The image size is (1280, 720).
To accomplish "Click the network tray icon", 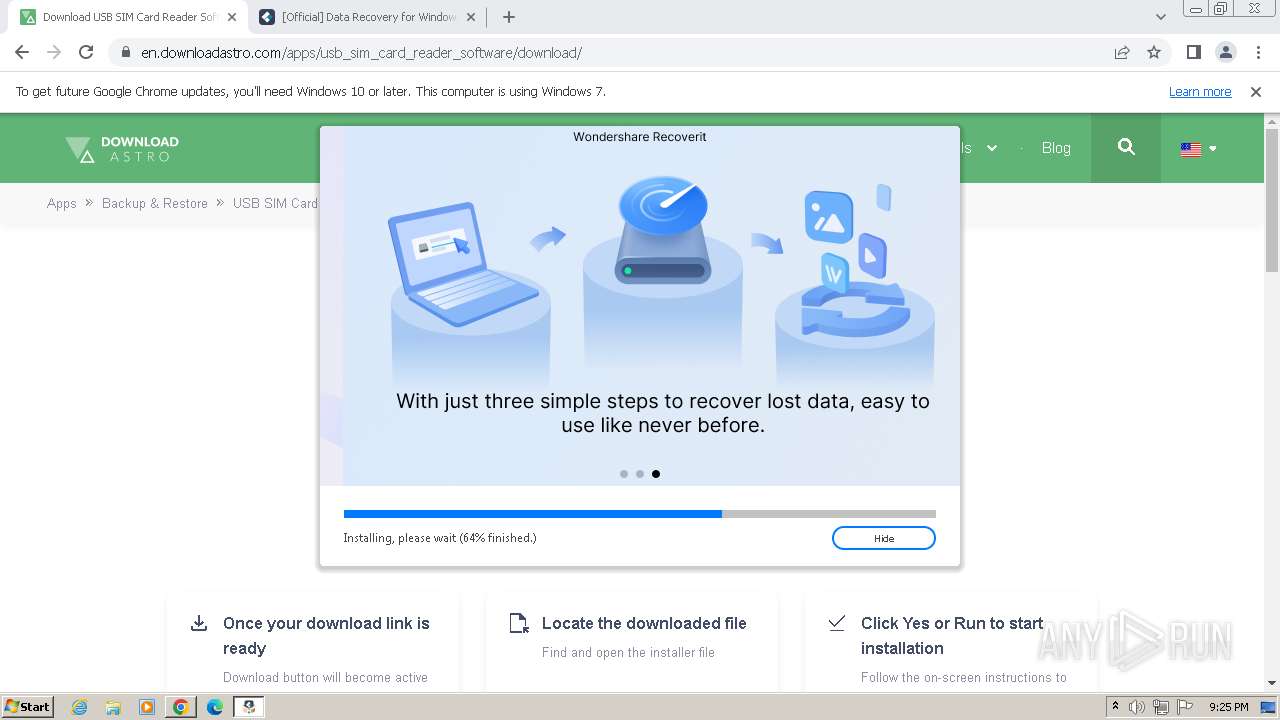I will 1160,707.
